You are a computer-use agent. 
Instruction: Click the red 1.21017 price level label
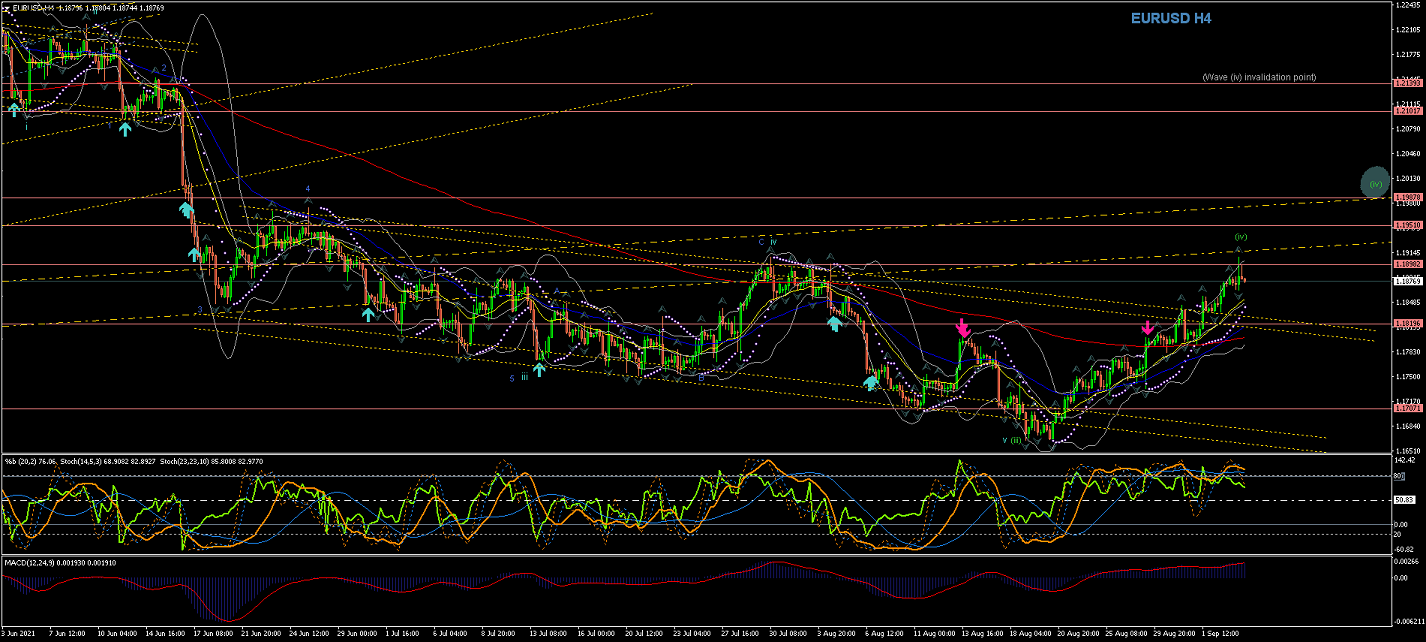[1408, 112]
